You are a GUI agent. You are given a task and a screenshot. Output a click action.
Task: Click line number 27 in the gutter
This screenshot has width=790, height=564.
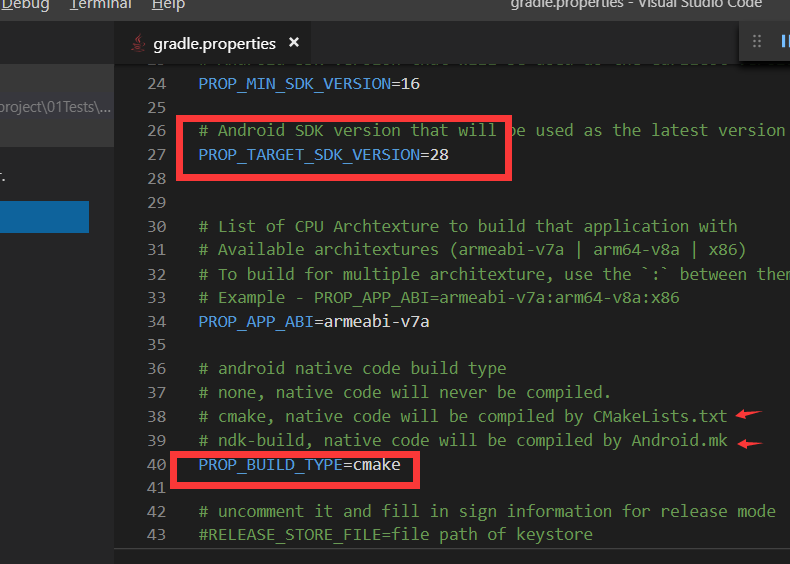(156, 155)
